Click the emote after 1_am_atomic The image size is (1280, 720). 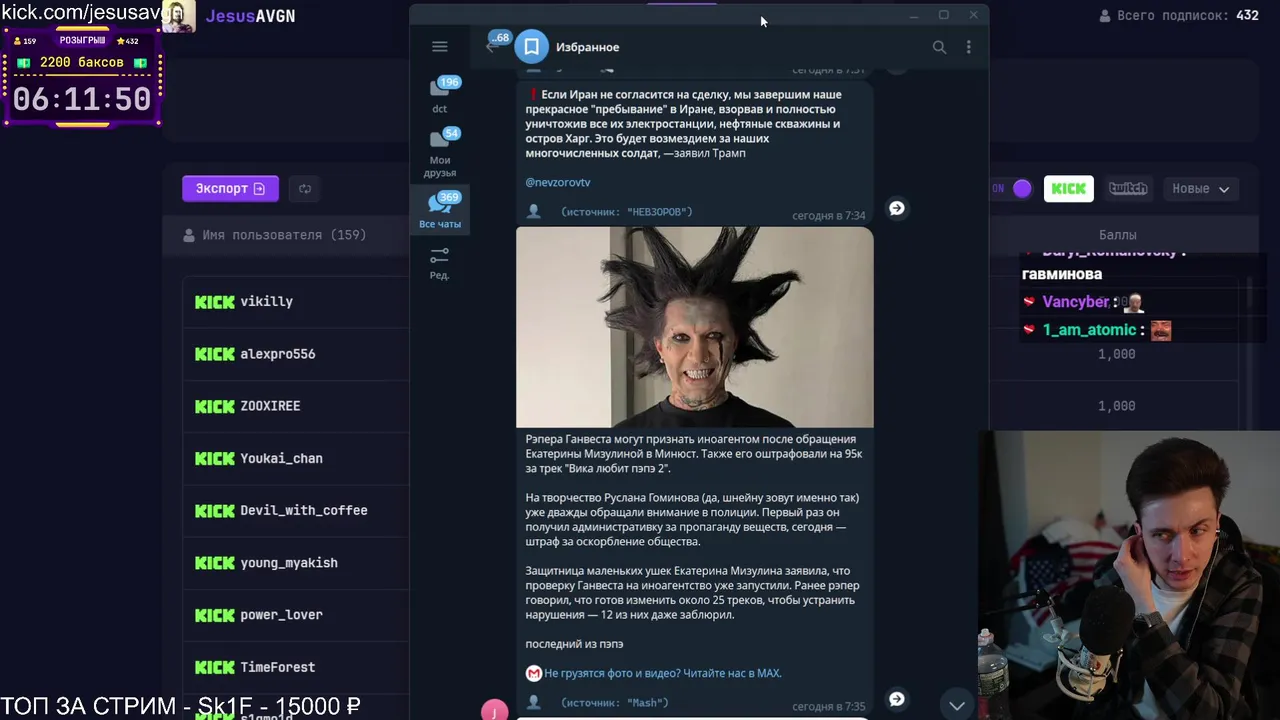tap(1160, 330)
